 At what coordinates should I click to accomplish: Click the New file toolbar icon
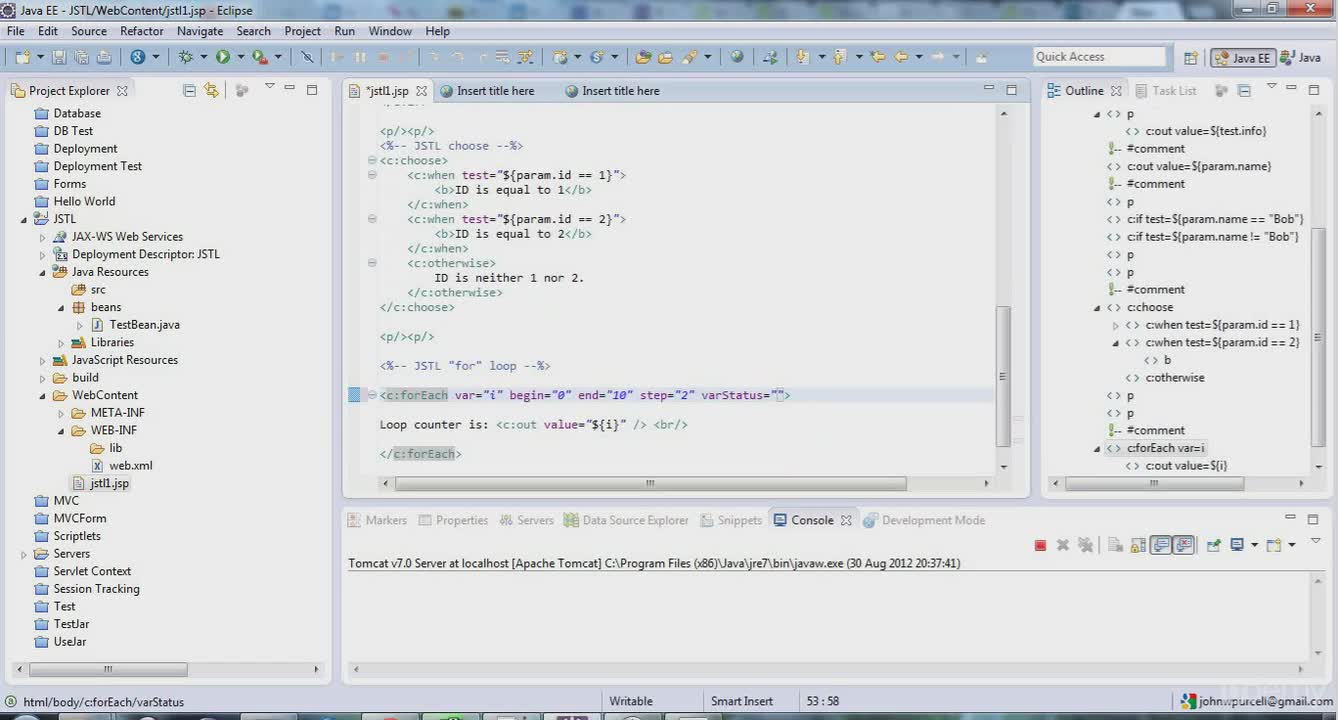(21, 57)
